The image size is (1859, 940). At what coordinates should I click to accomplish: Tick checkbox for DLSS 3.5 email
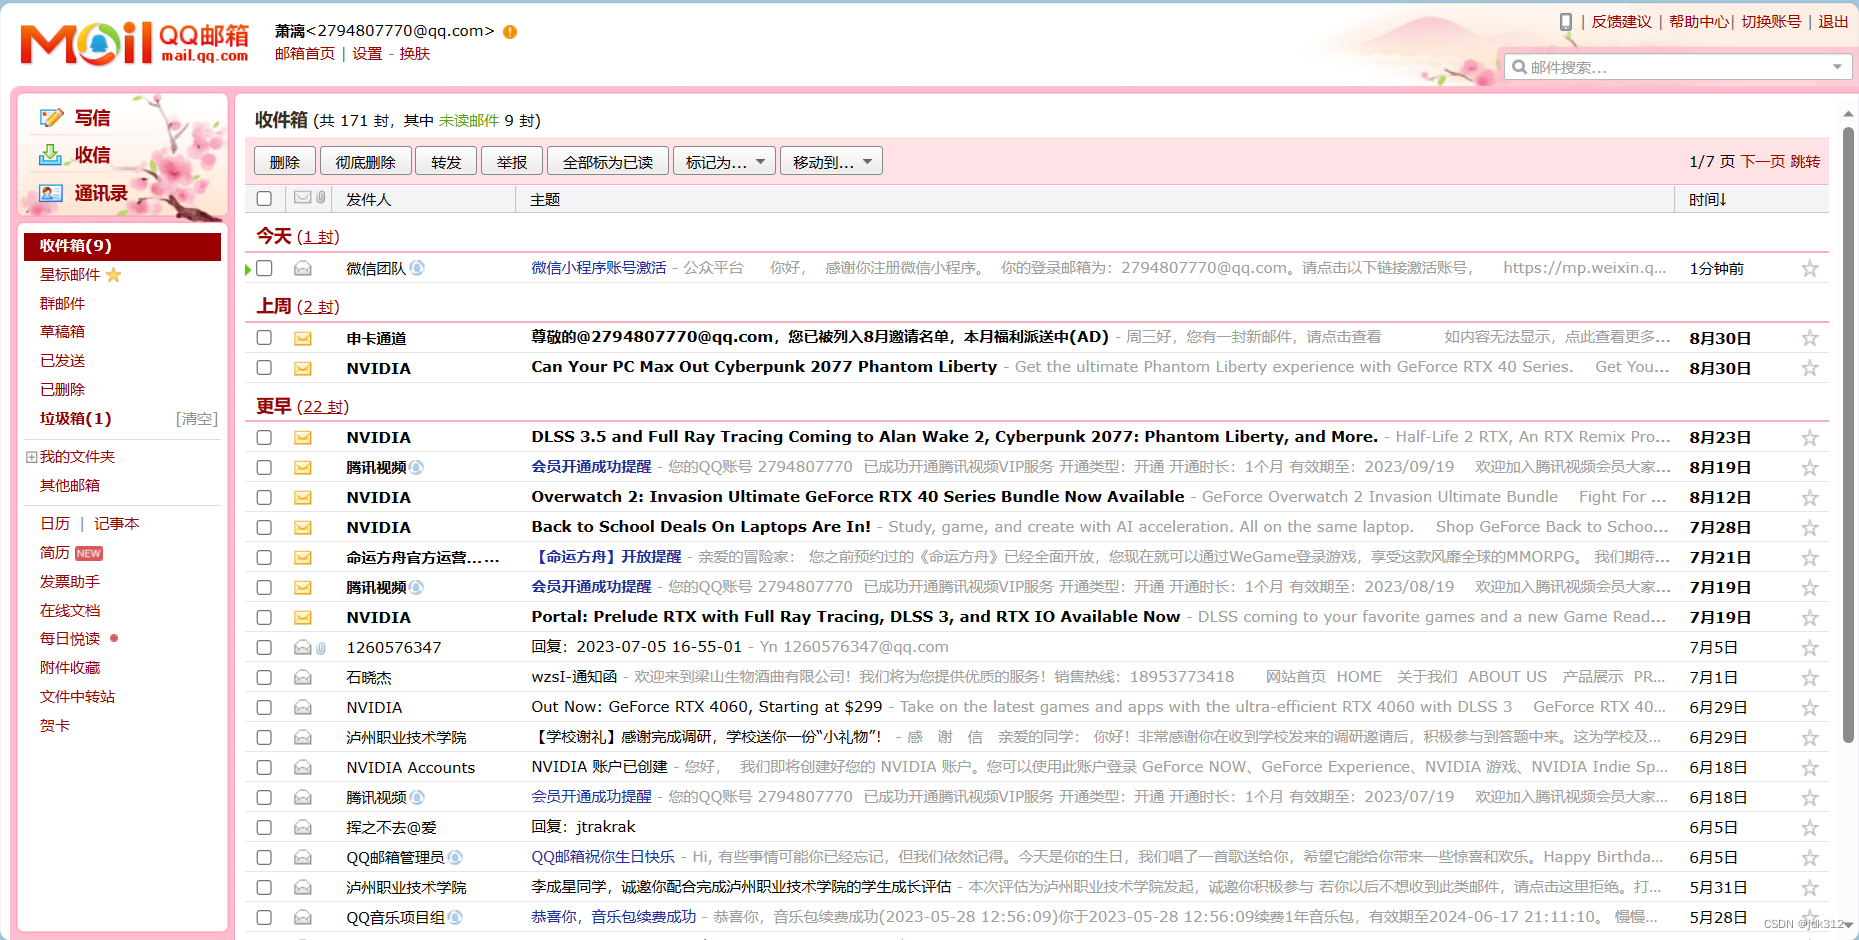(x=264, y=437)
